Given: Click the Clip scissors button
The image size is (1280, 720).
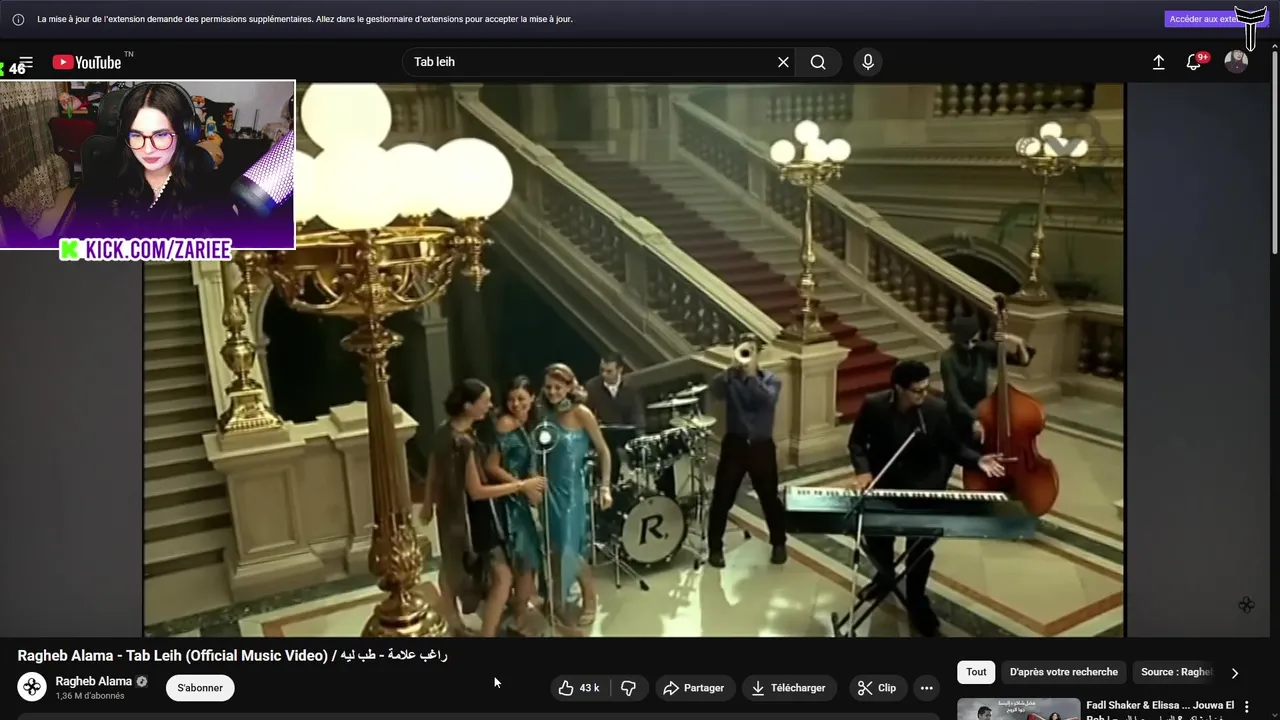Looking at the screenshot, I should (x=877, y=688).
